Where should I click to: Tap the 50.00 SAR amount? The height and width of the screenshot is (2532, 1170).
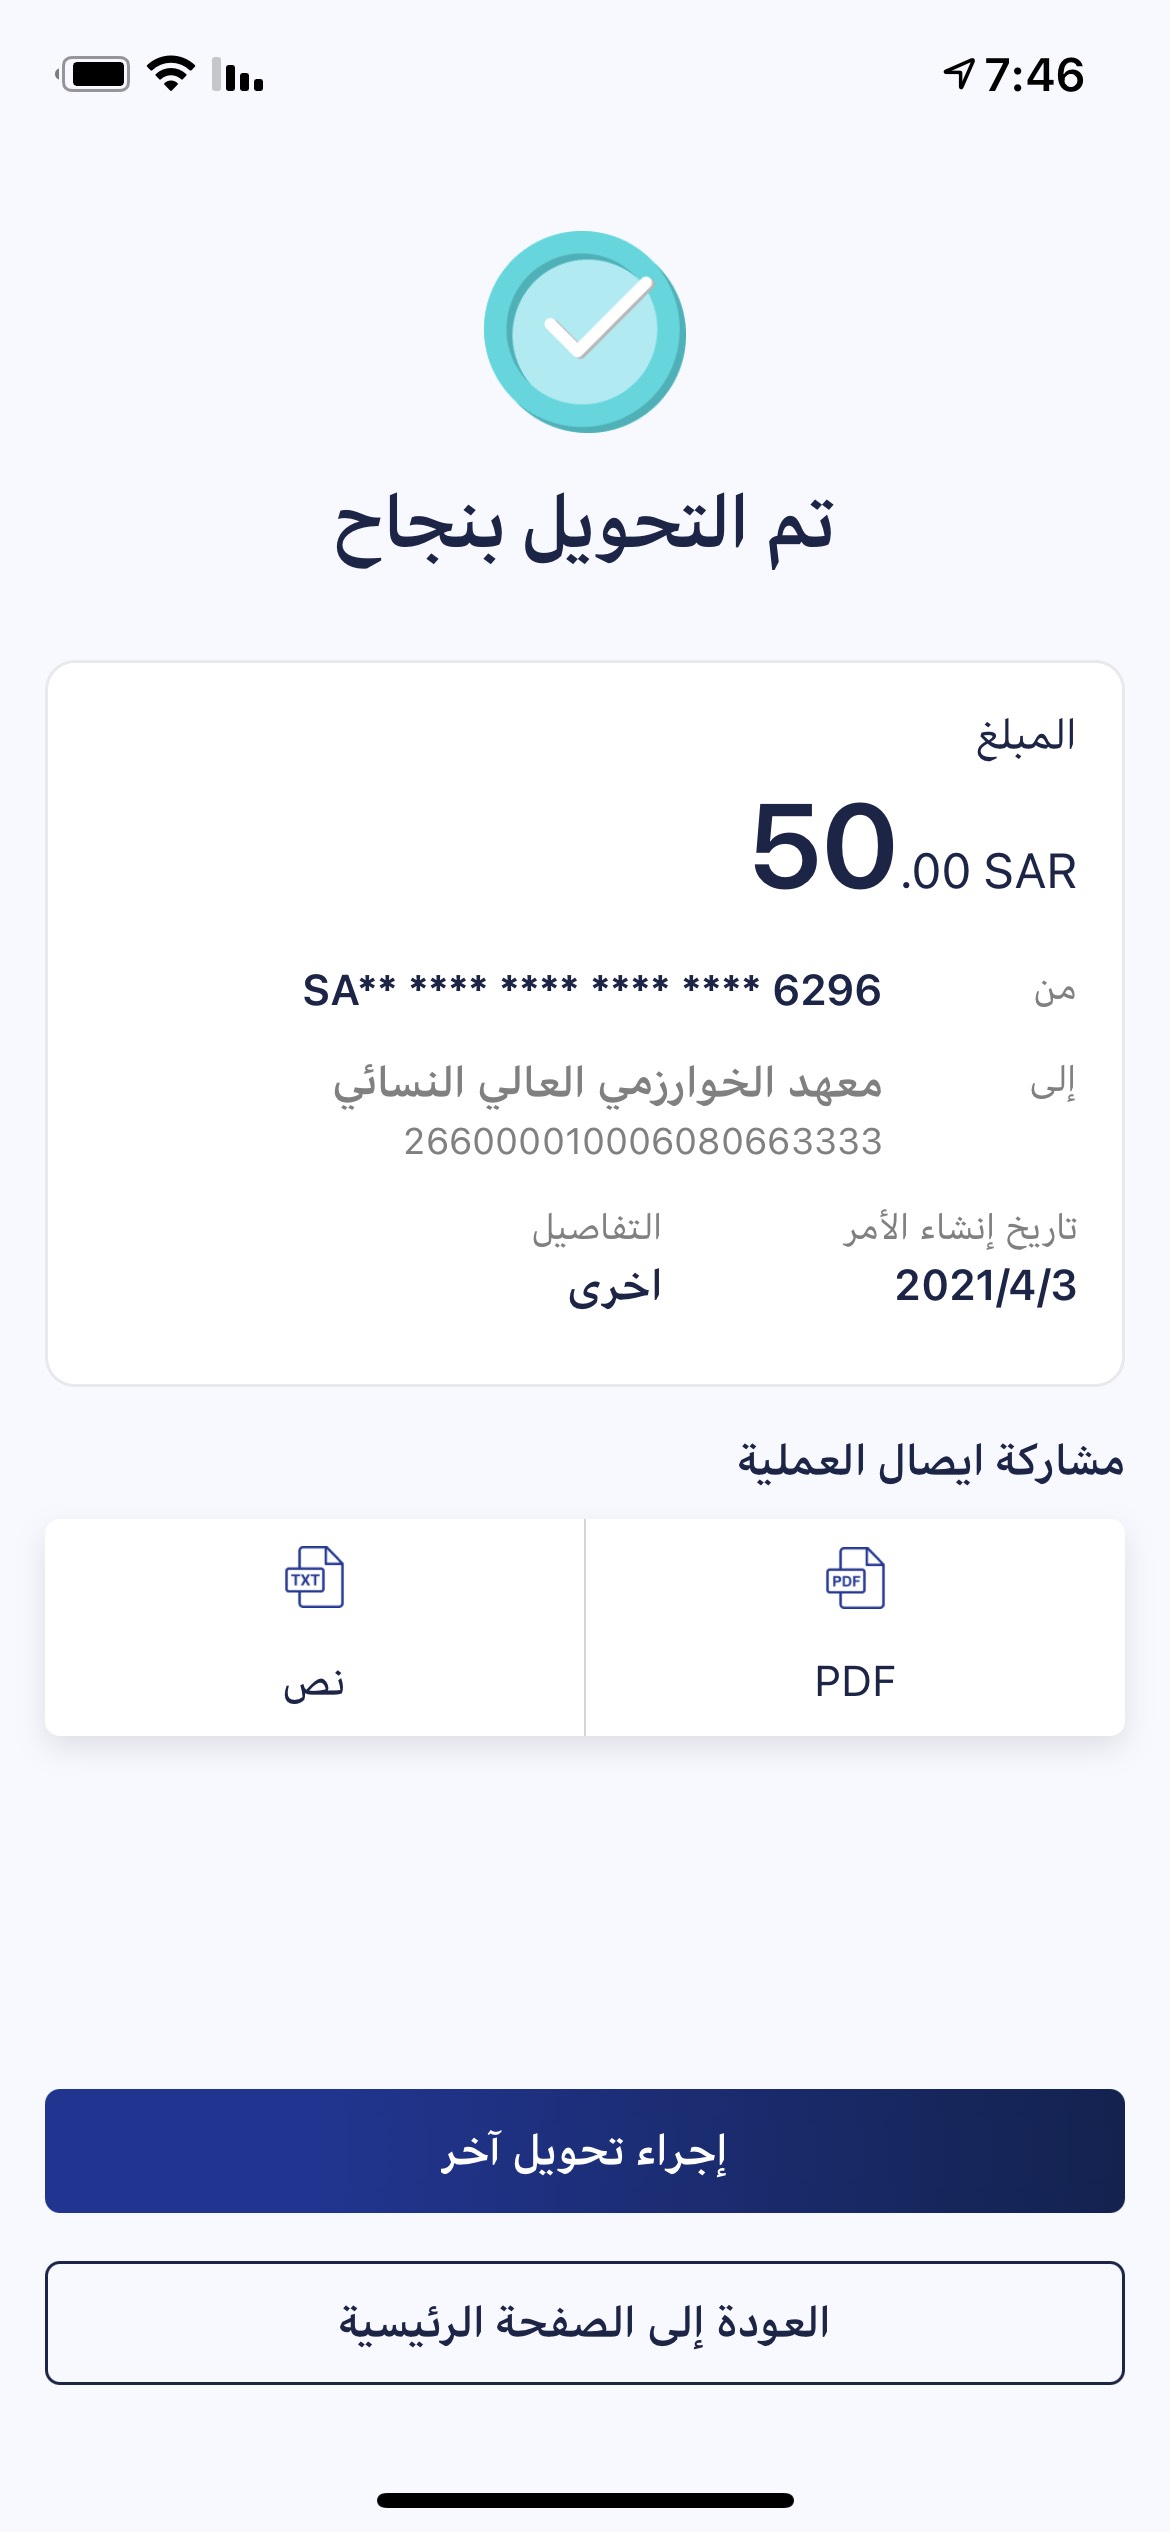913,848
